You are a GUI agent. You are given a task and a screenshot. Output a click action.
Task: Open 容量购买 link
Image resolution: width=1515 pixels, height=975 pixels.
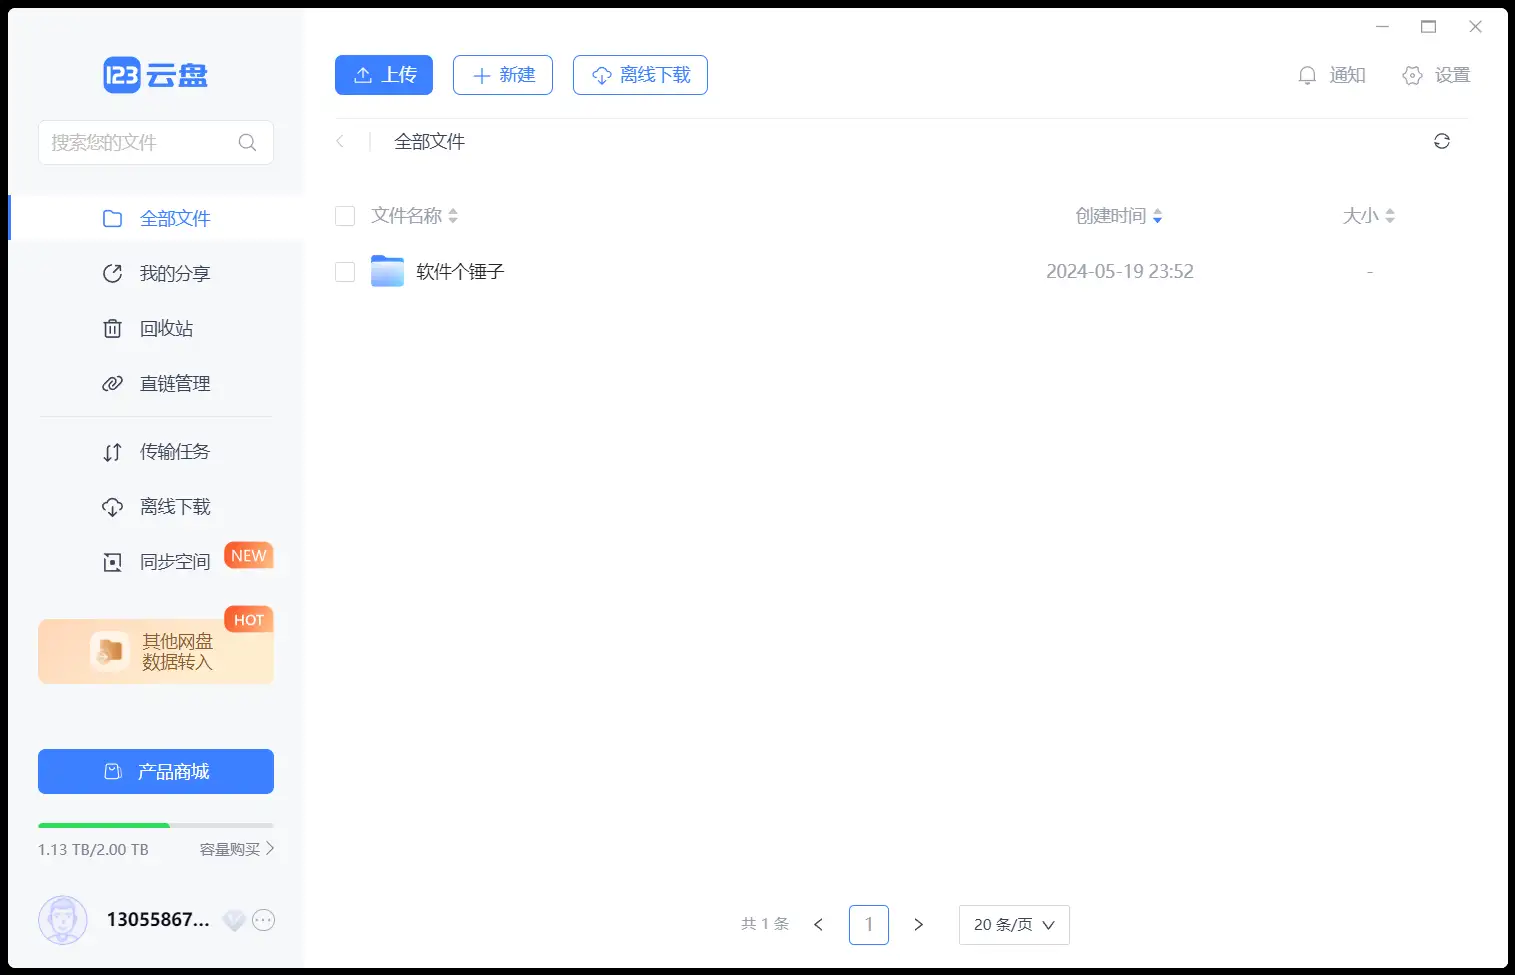click(237, 849)
